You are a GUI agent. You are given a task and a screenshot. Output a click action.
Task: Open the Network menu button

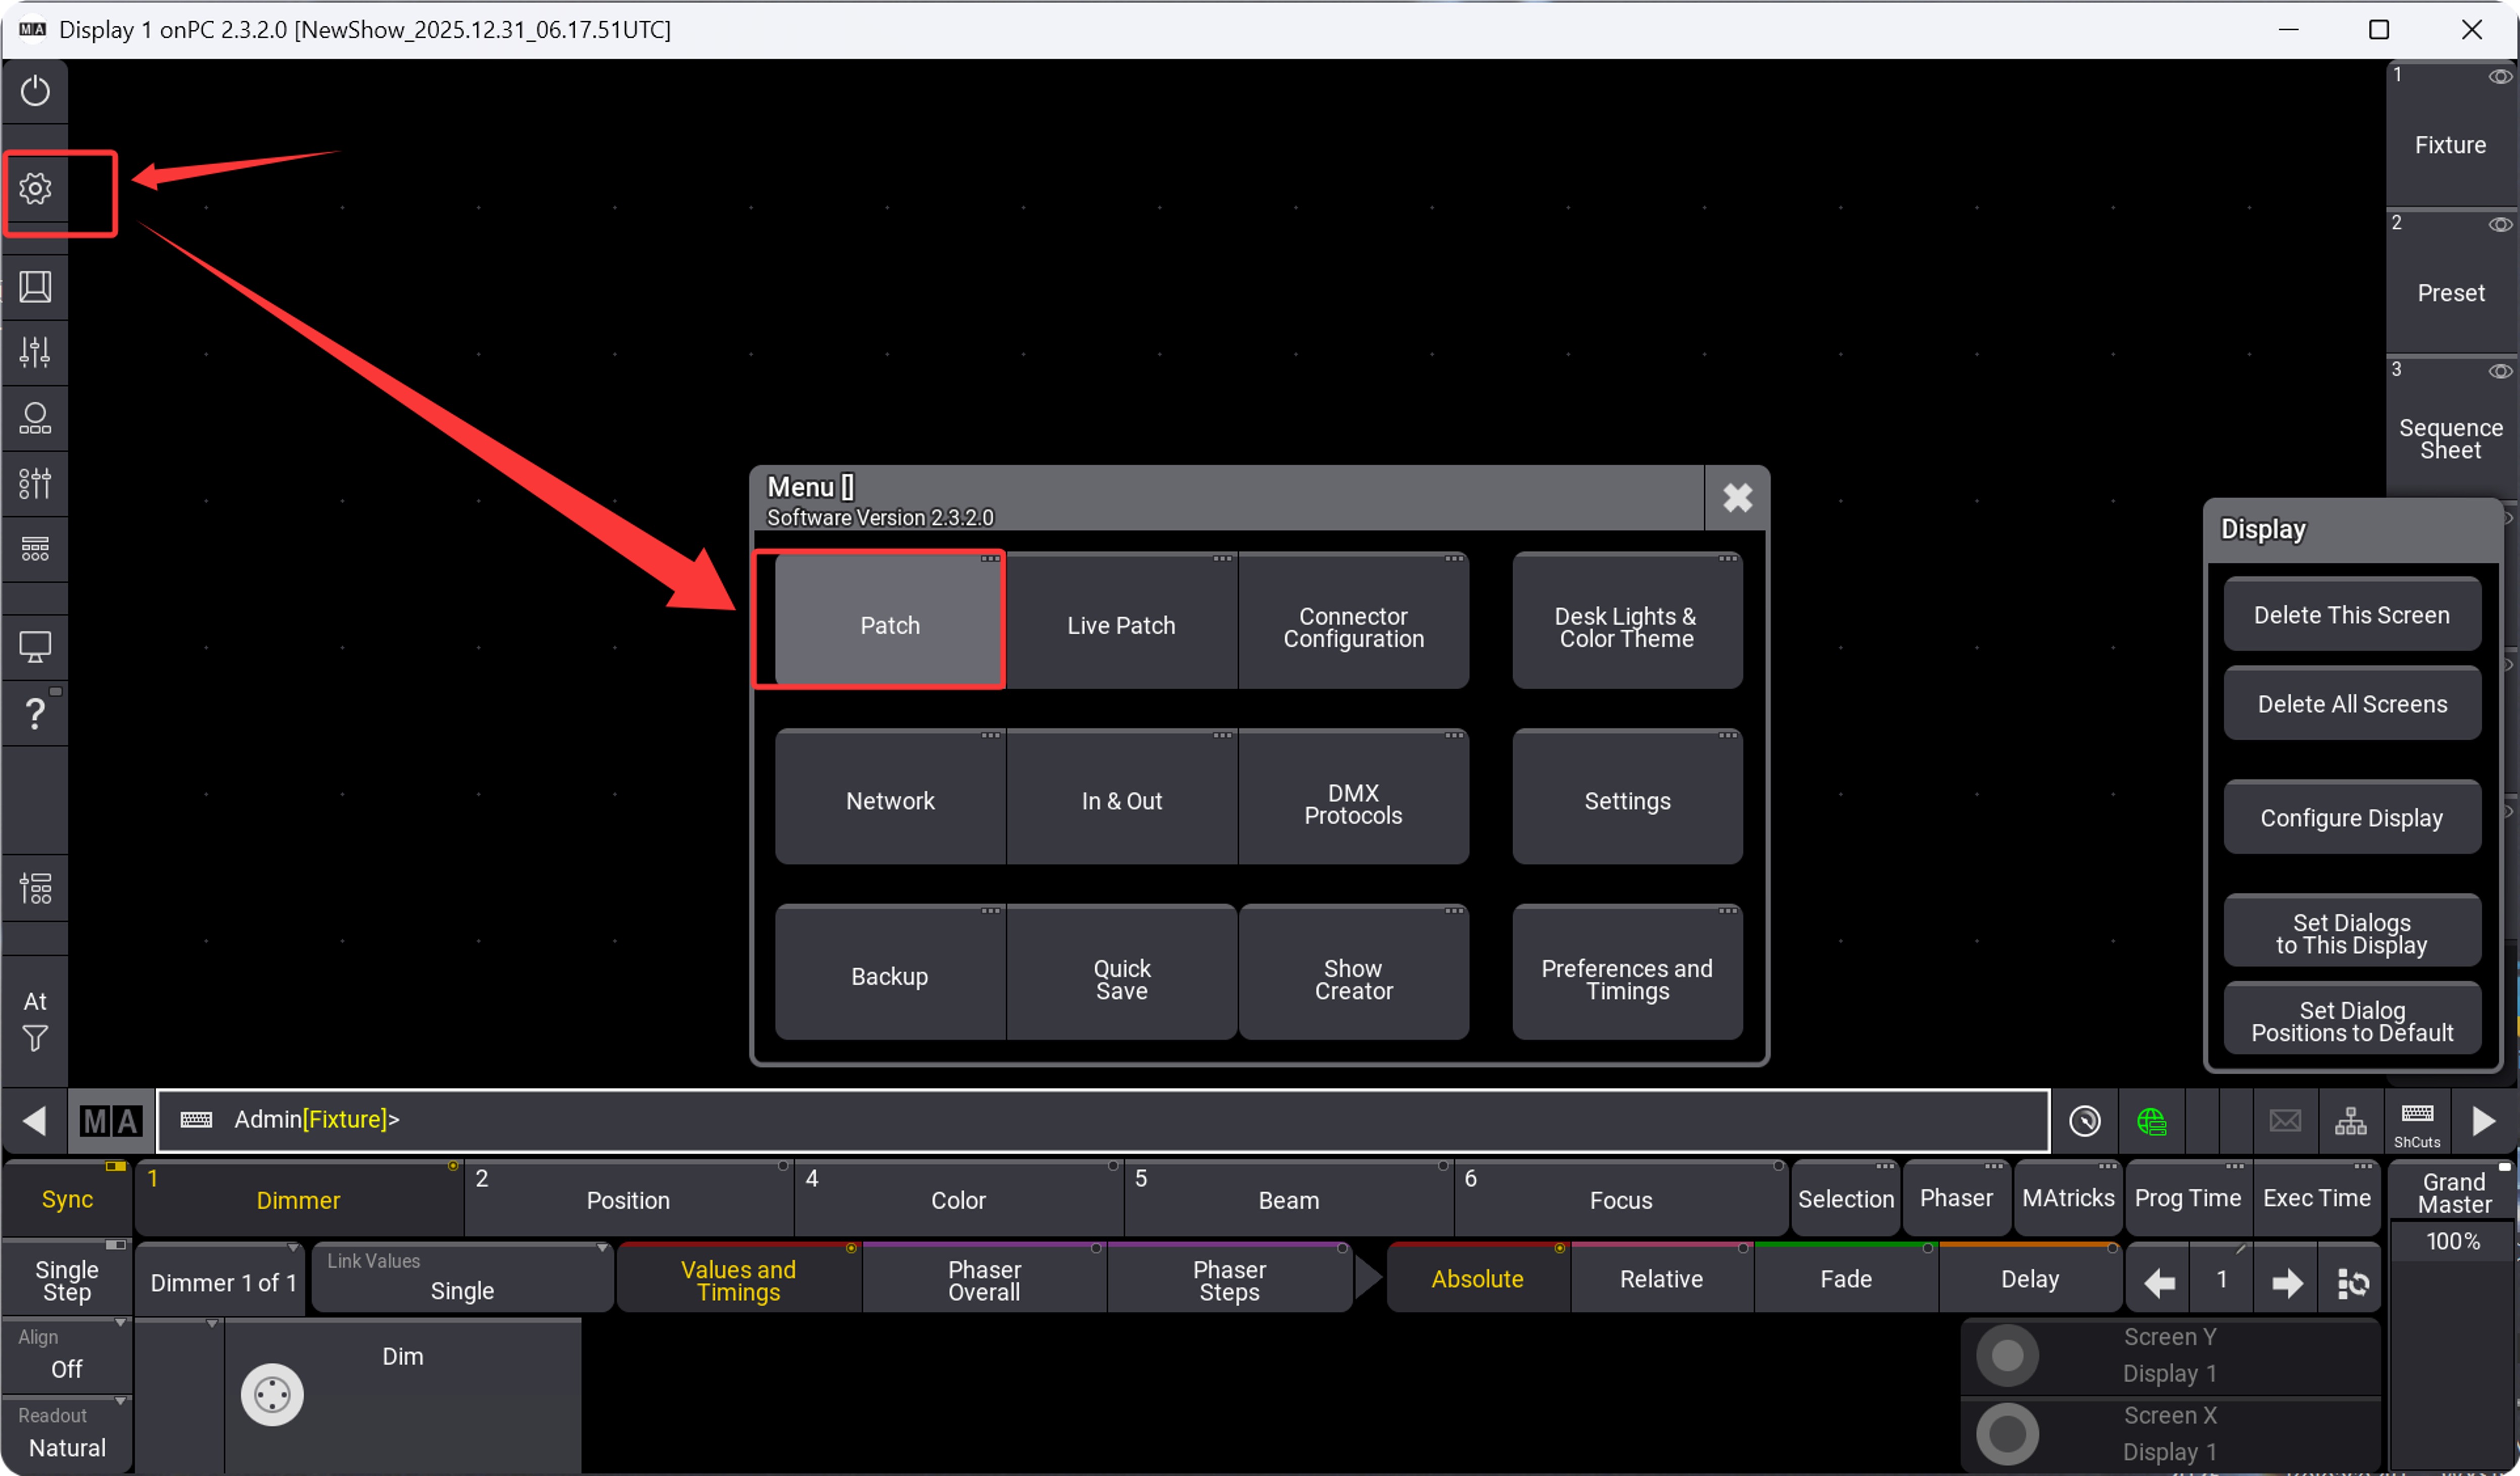coord(890,801)
